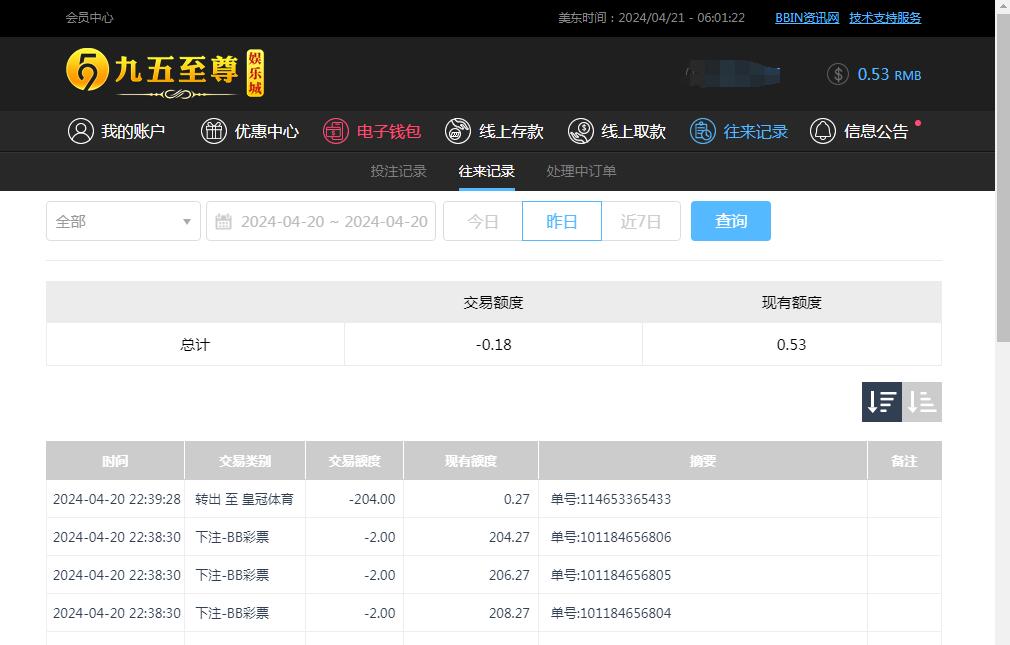Screen dimensions: 1010x645
Task: Click the 0.53 RMB balance text
Action: [x=890, y=75]
